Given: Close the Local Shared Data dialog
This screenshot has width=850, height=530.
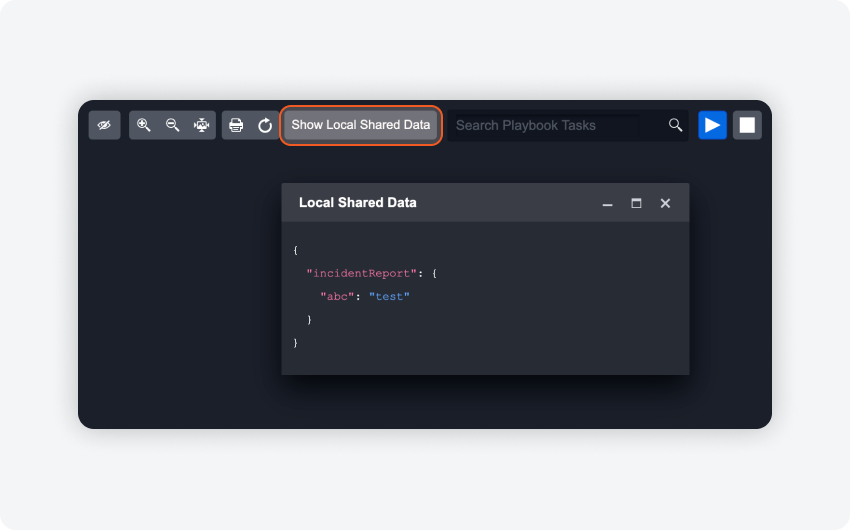Looking at the screenshot, I should (x=665, y=203).
